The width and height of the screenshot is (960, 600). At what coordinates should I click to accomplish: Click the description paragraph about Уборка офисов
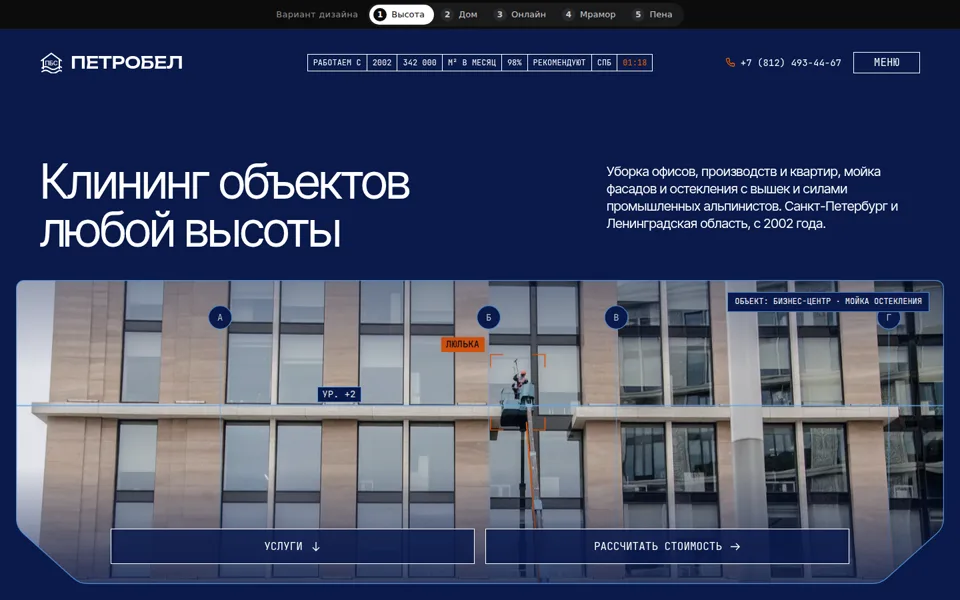[752, 197]
